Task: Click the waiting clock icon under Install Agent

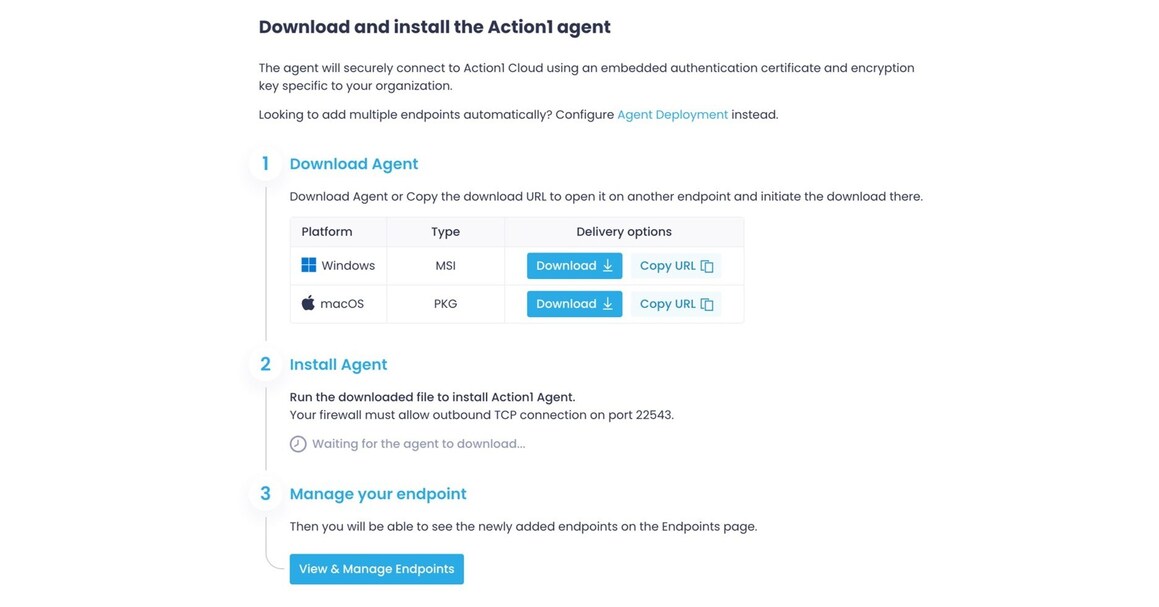Action: coord(298,443)
